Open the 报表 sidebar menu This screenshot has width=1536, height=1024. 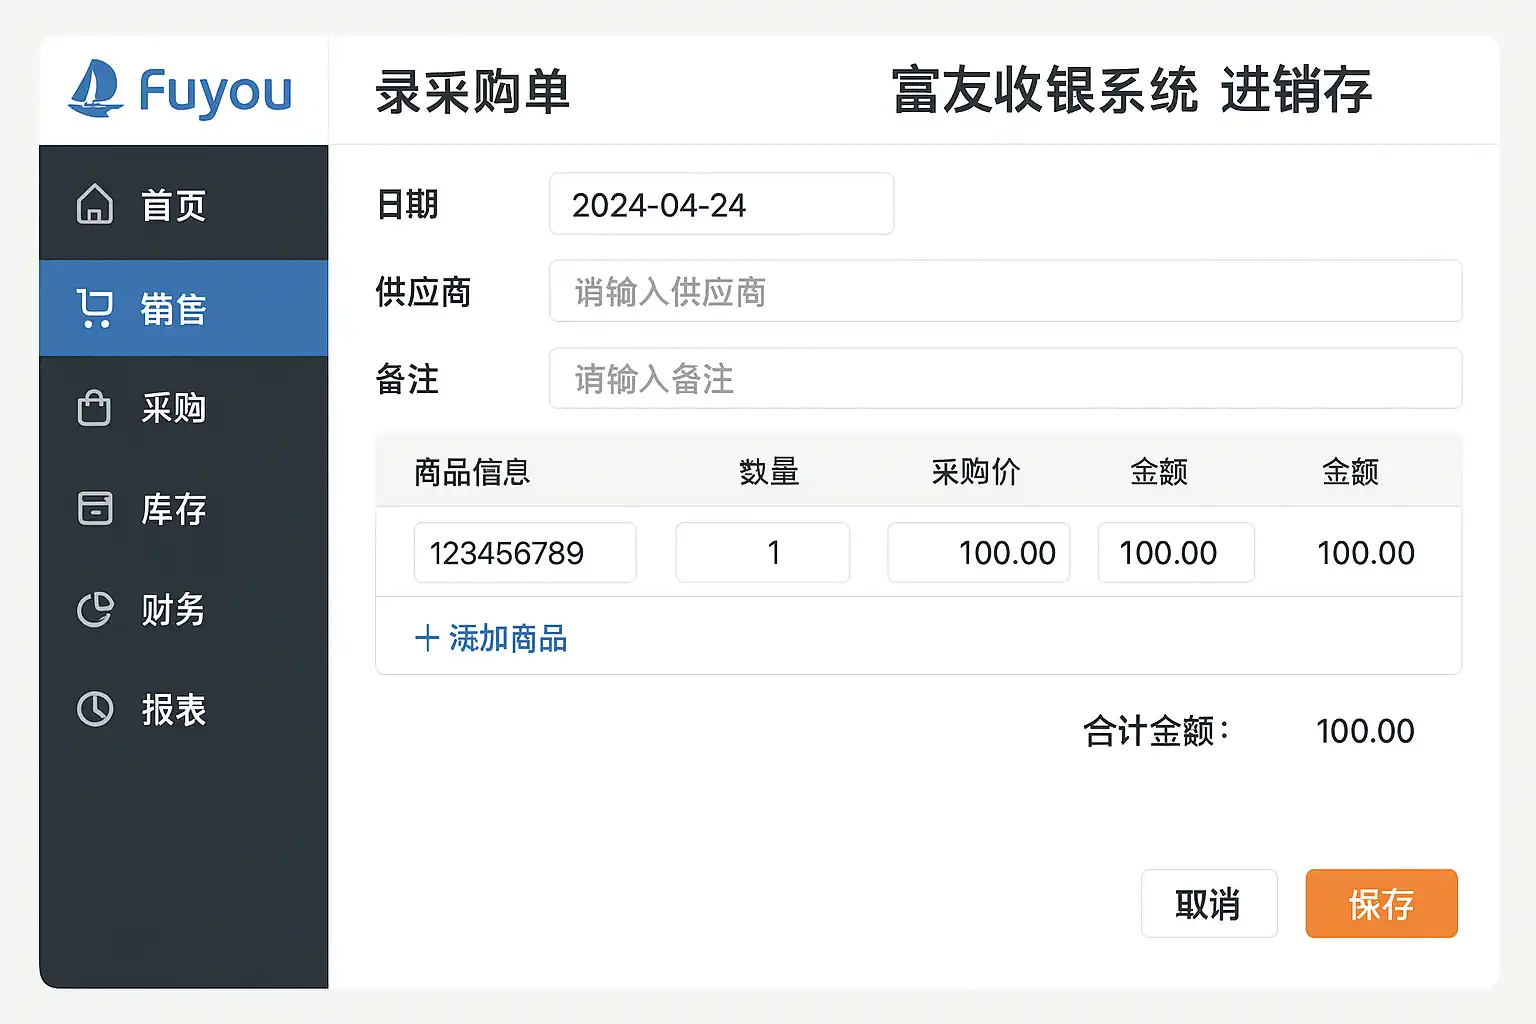coord(173,710)
